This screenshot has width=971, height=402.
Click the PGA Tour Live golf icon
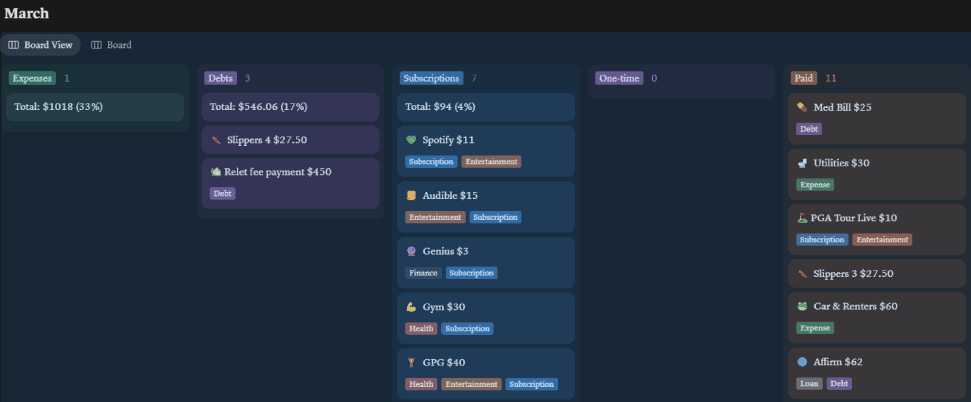[803, 218]
